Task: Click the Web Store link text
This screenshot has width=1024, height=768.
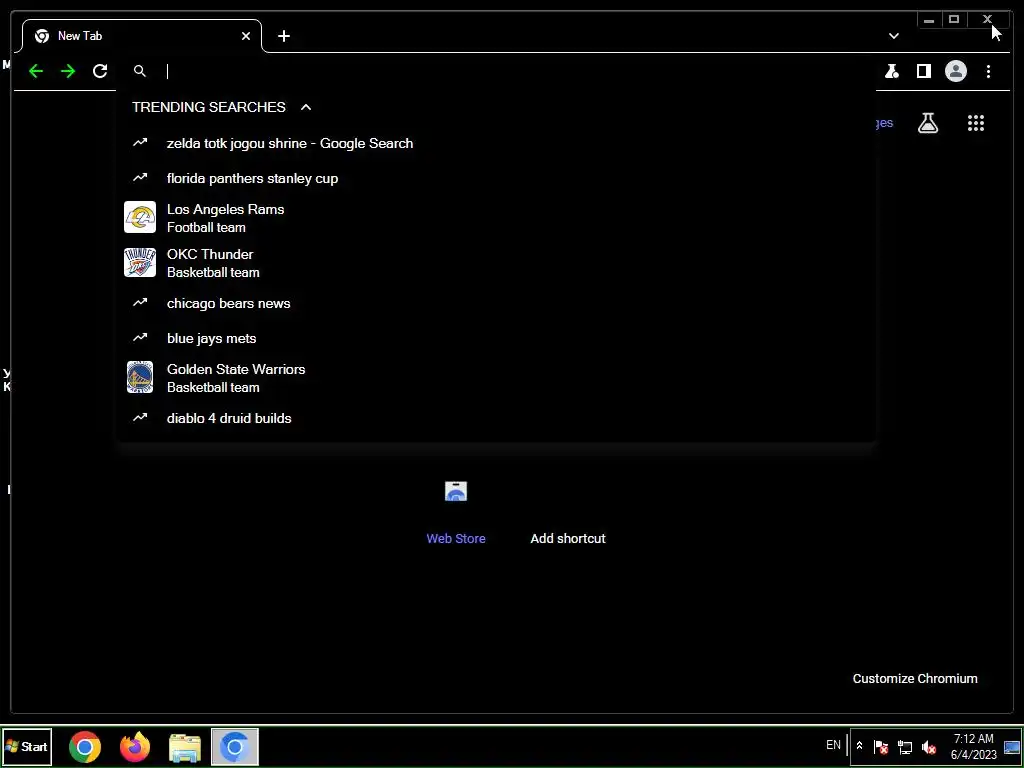Action: (456, 539)
